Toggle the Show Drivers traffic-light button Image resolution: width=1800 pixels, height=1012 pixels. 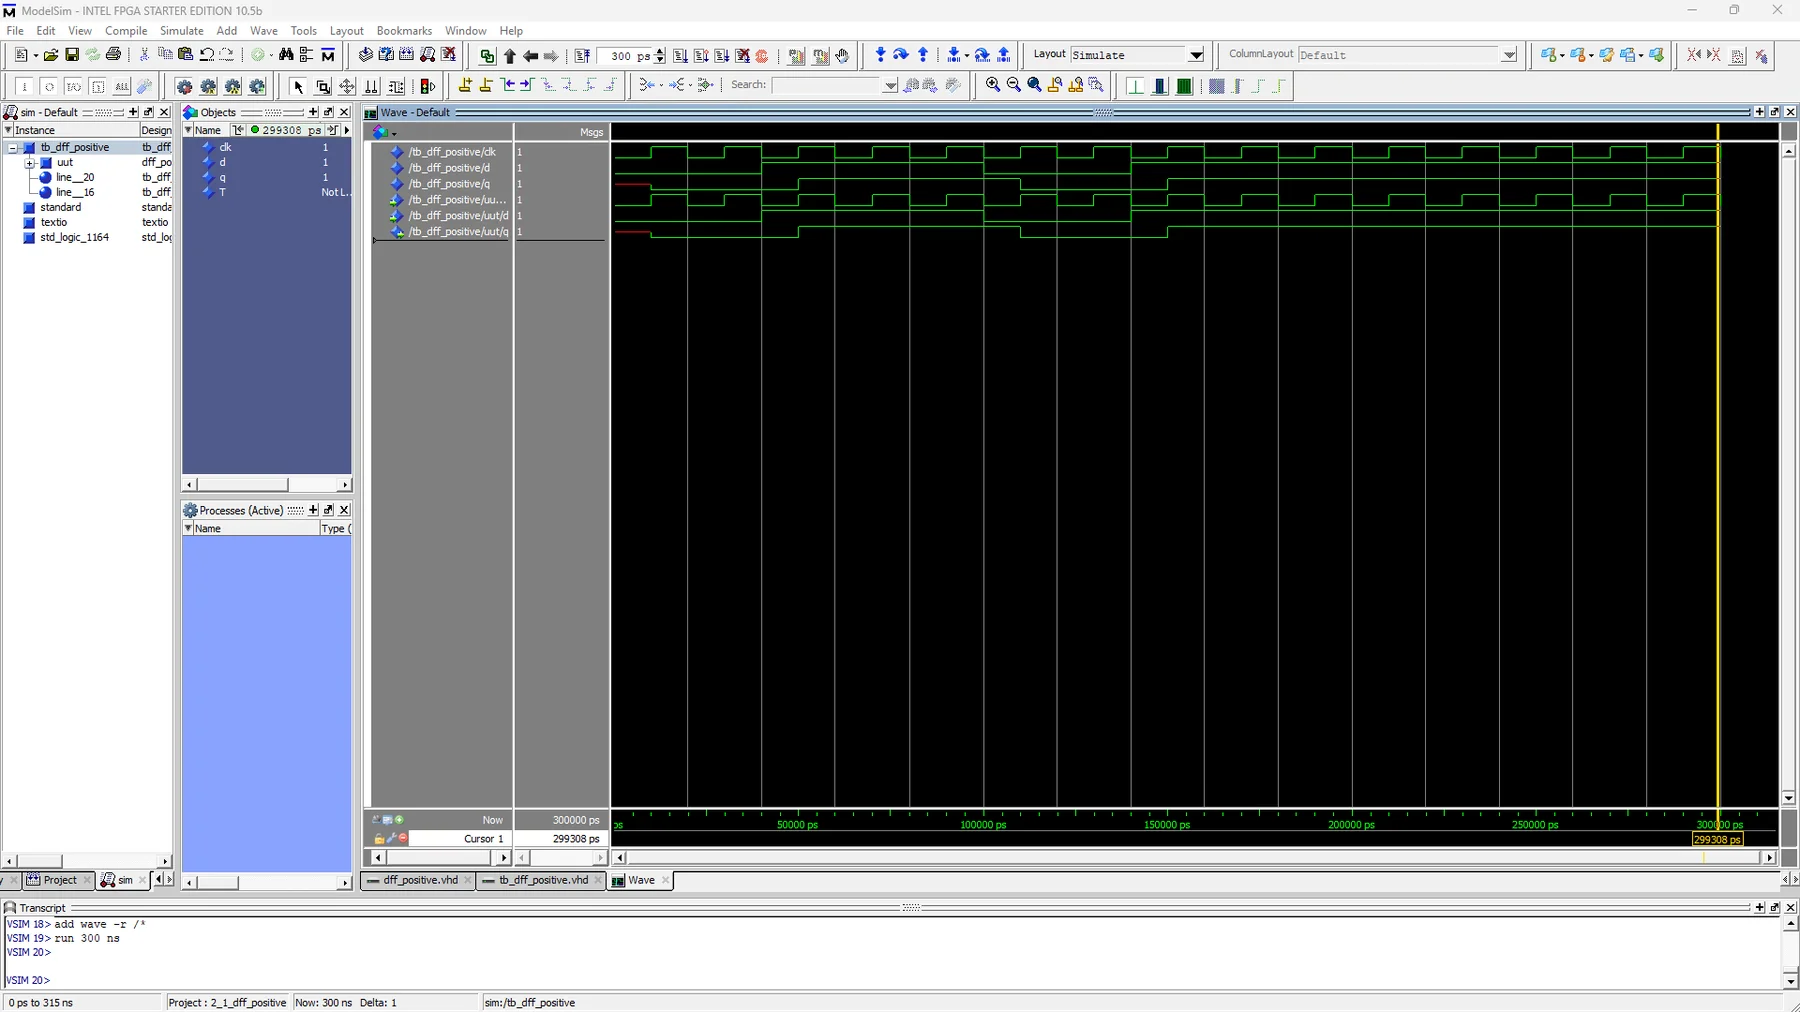coord(428,86)
